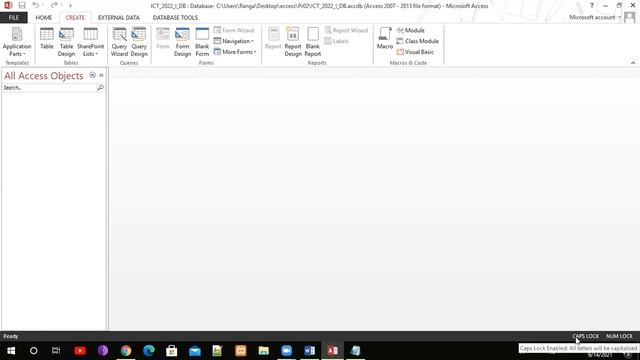This screenshot has width=640, height=360.
Task: Click the account profile picture
Action: pyautogui.click(x=629, y=17)
